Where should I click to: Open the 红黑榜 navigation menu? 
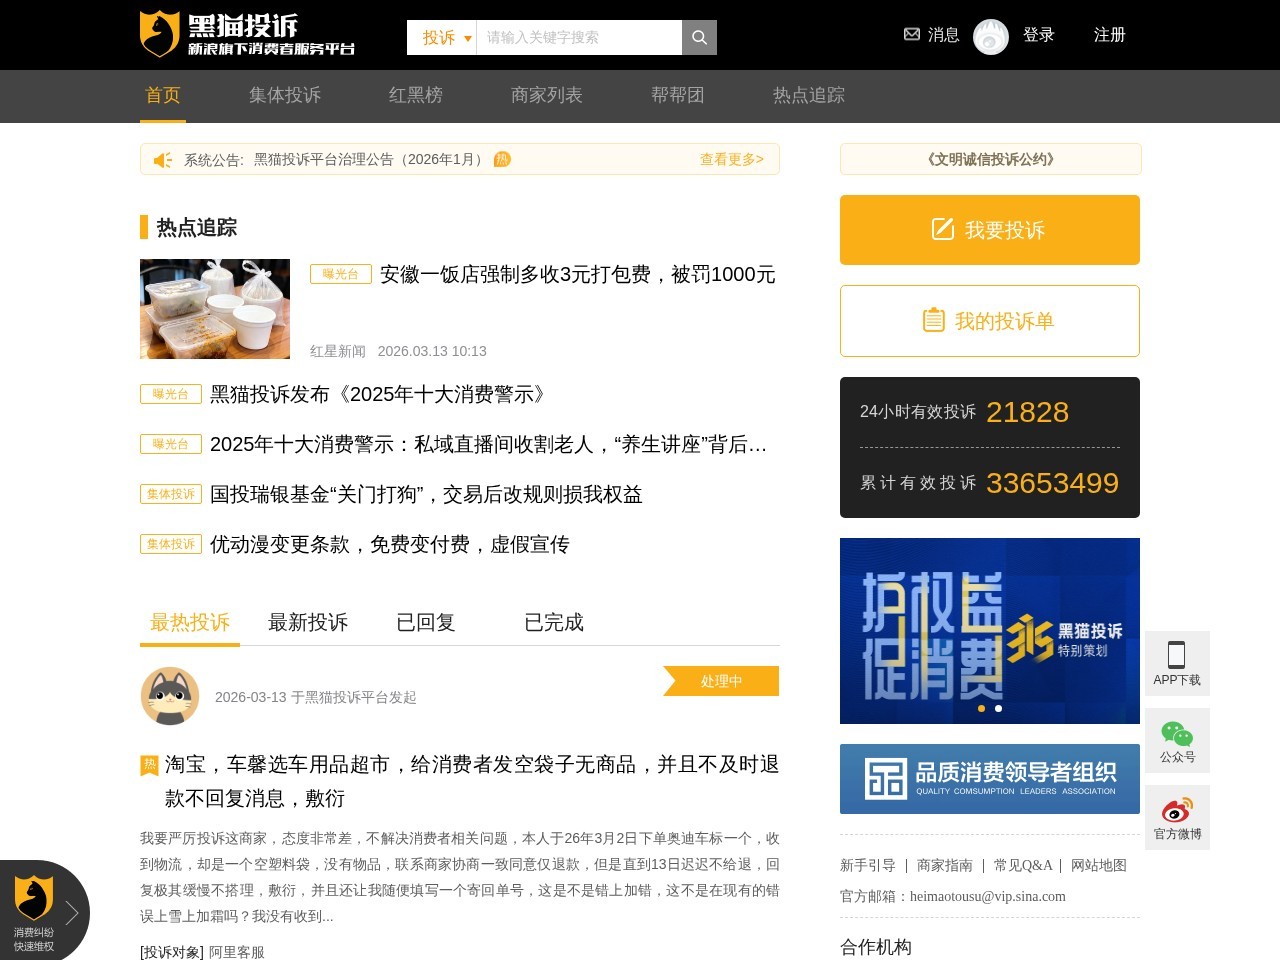point(415,95)
